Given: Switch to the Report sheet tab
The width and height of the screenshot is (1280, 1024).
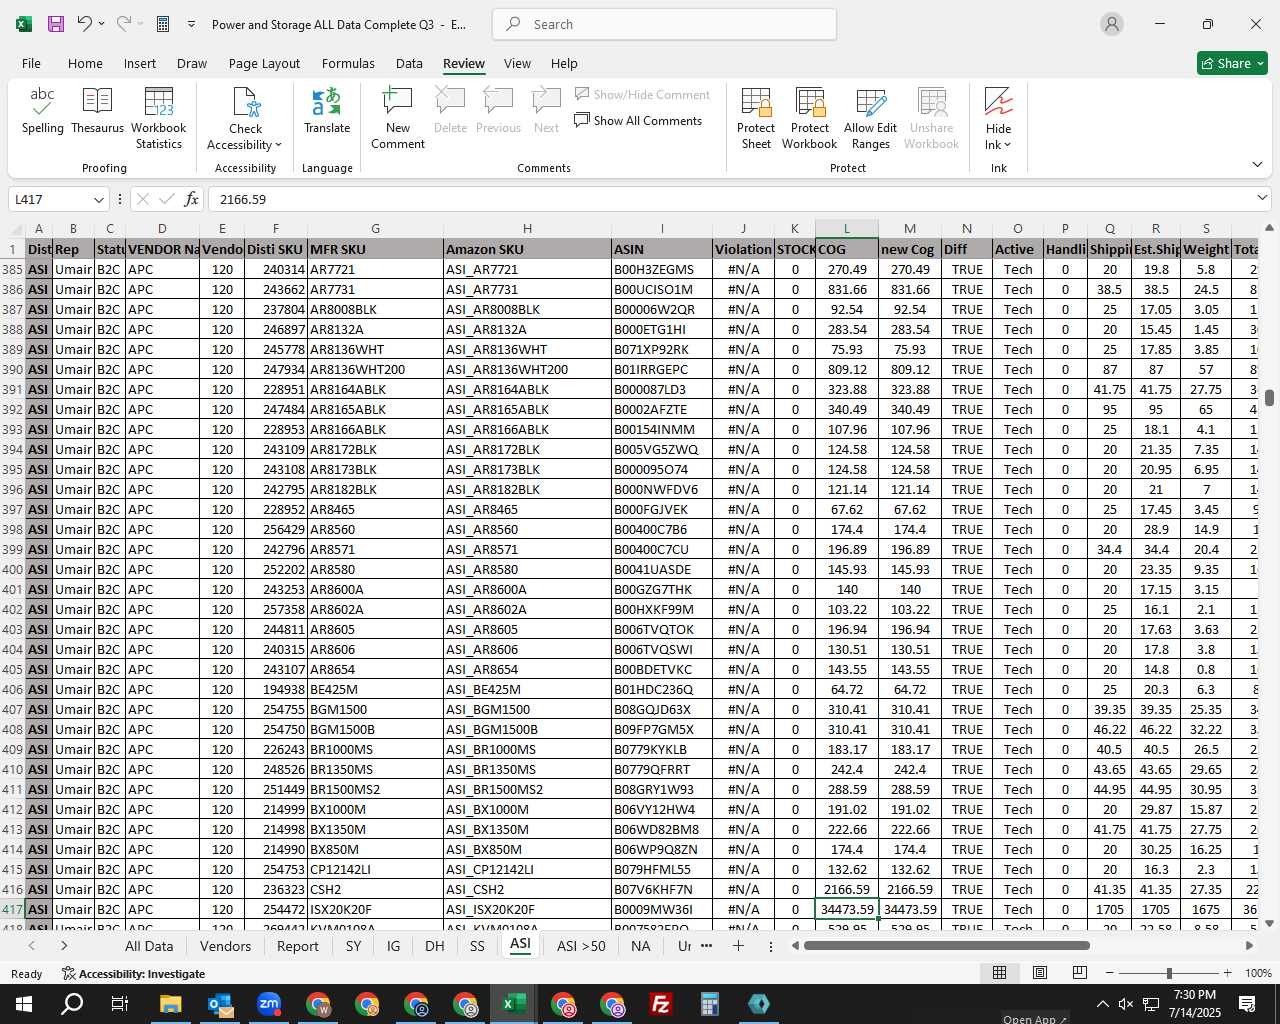Looking at the screenshot, I should click(x=298, y=946).
